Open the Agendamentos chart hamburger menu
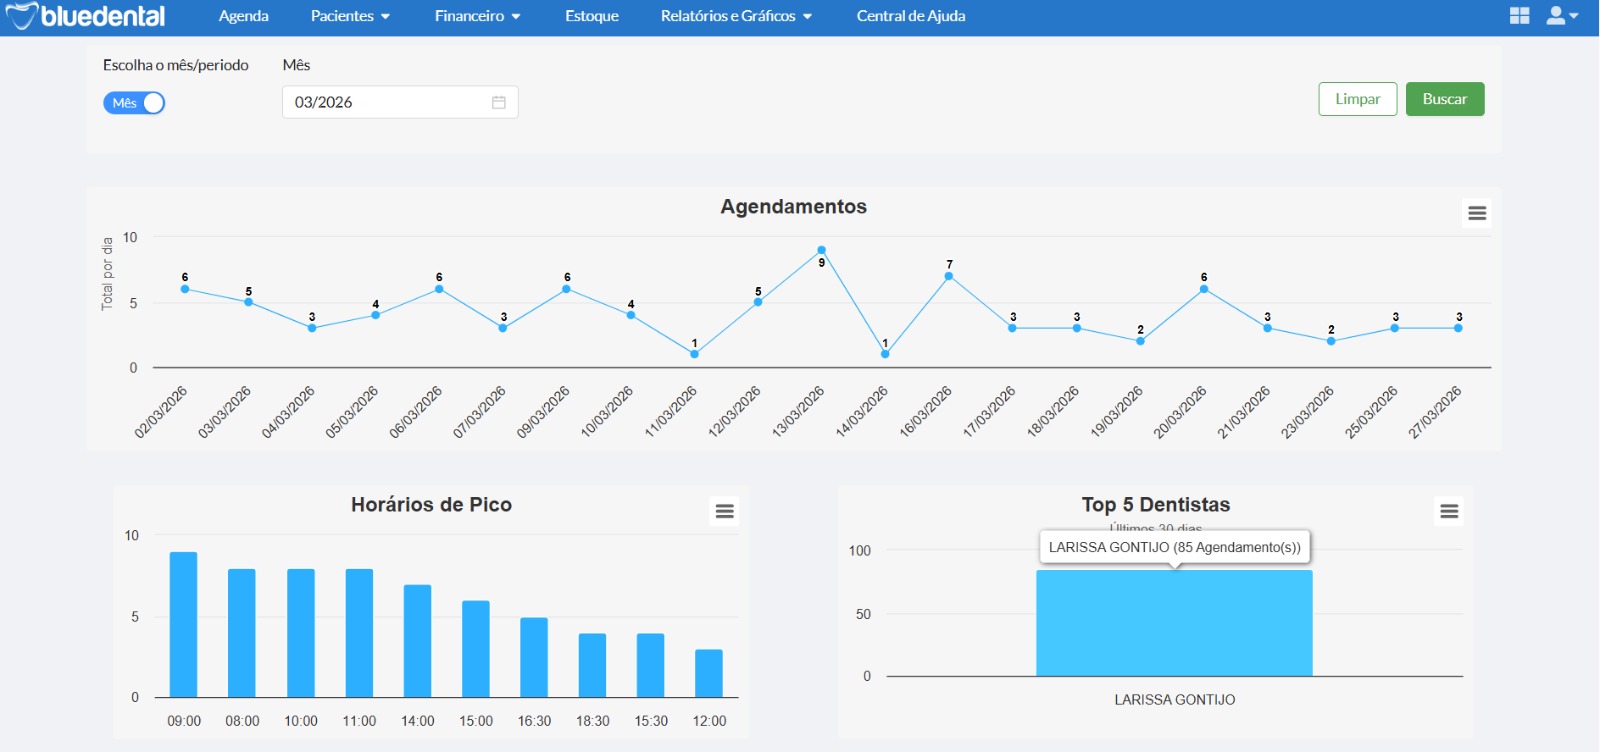The width and height of the screenshot is (1600, 752). point(1477,213)
